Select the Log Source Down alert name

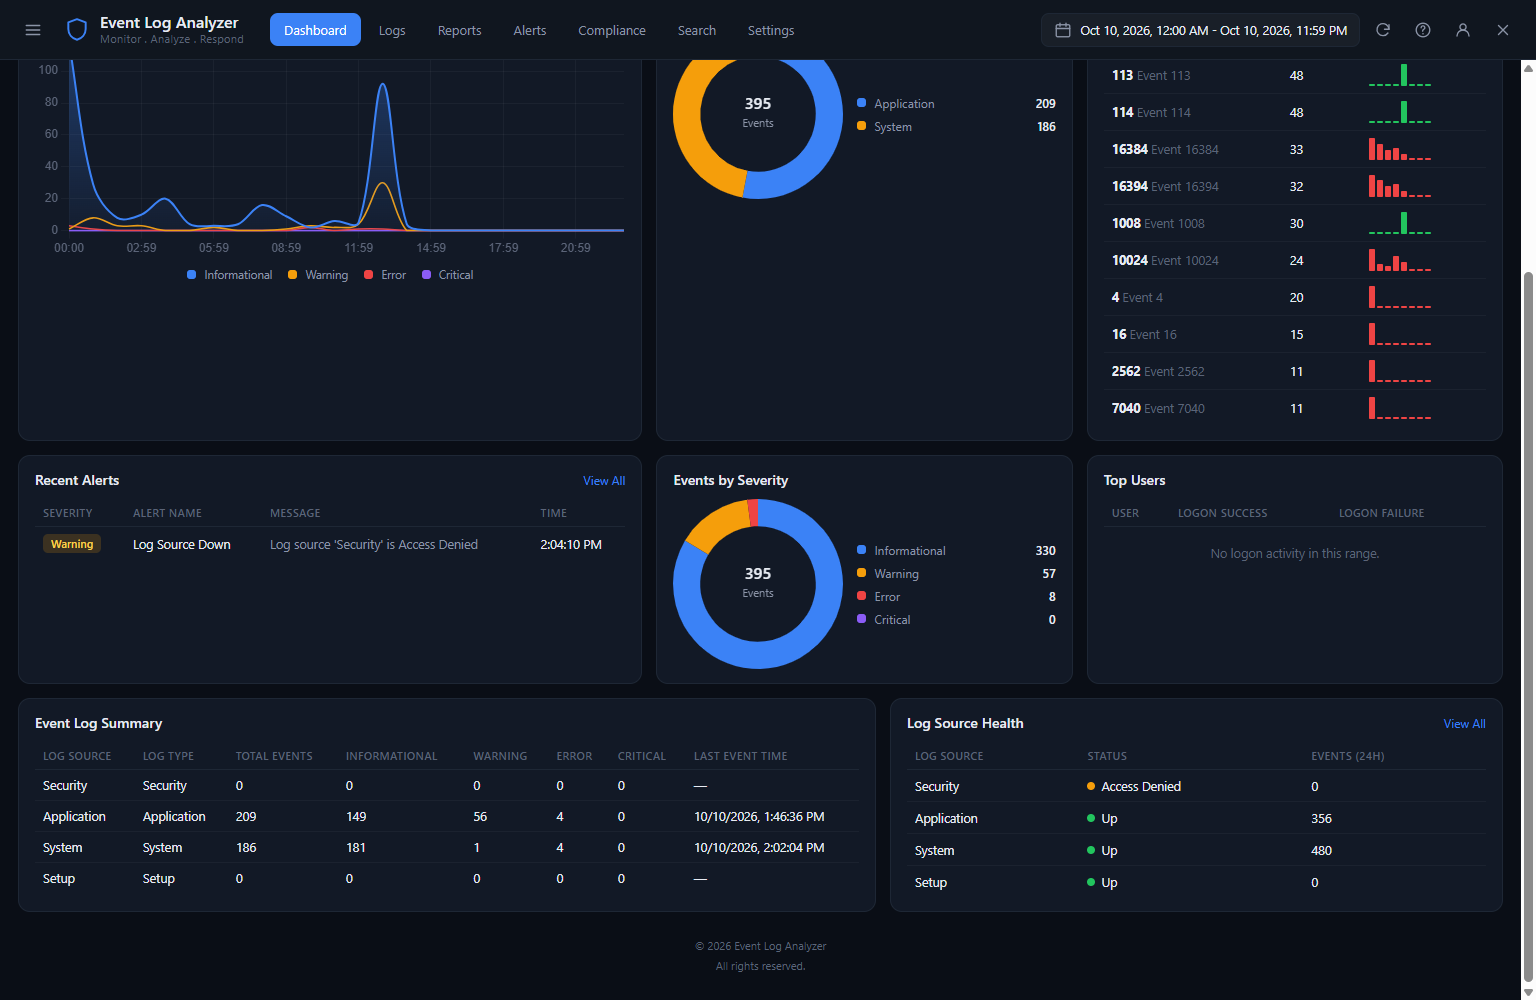coord(182,545)
